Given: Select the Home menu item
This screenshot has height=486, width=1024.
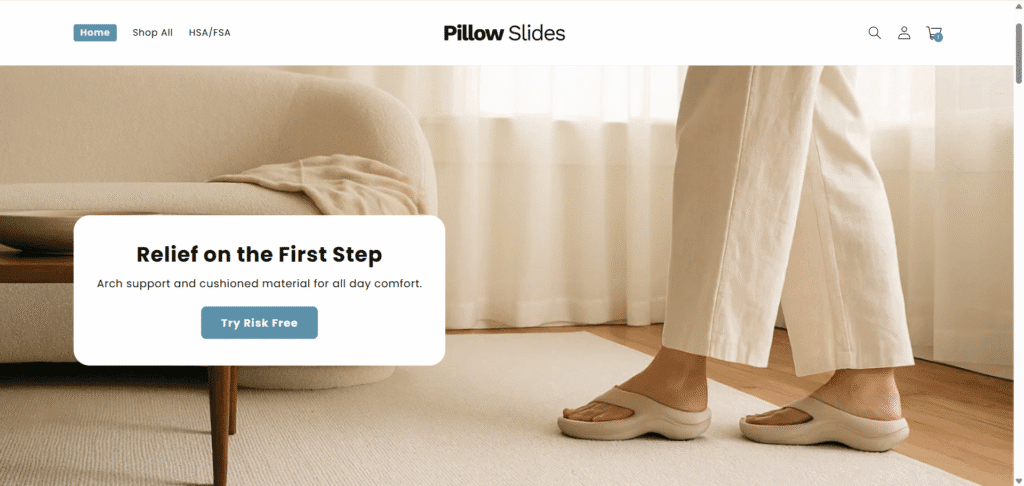Looking at the screenshot, I should pyautogui.click(x=95, y=33).
